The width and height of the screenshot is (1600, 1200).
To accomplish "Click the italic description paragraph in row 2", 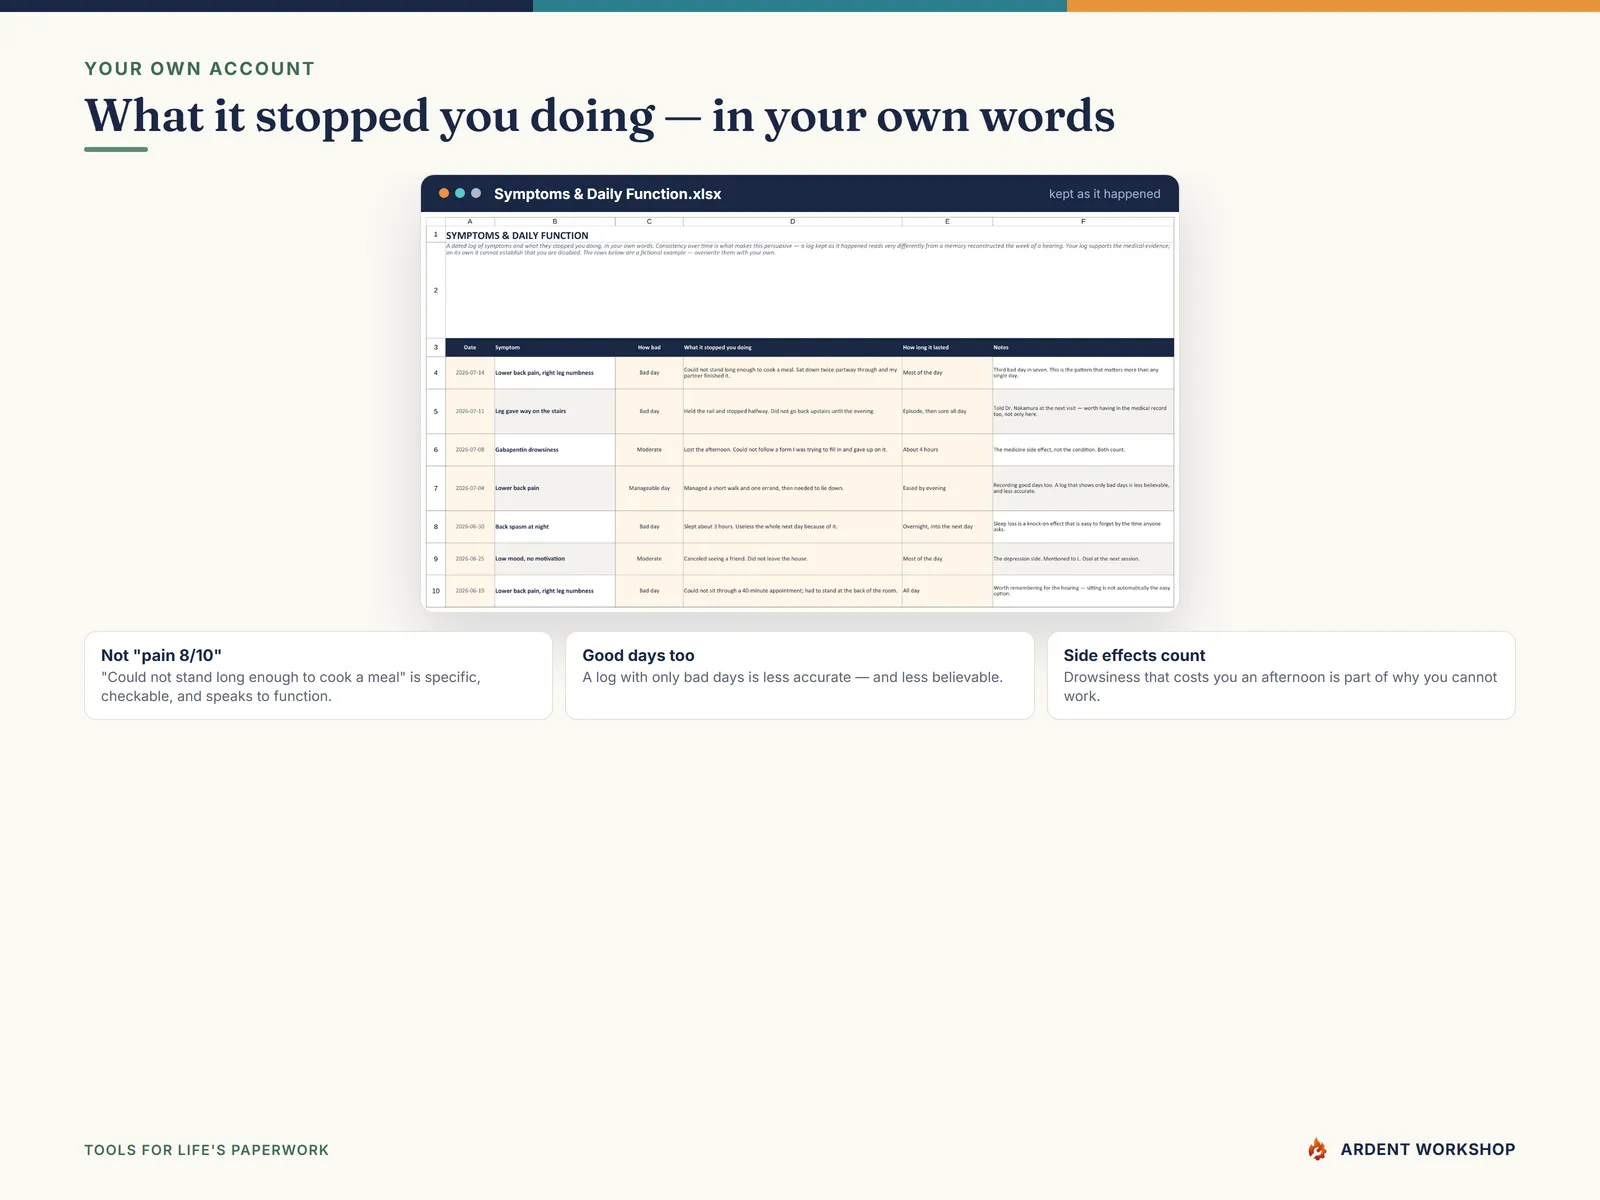I will pos(808,249).
